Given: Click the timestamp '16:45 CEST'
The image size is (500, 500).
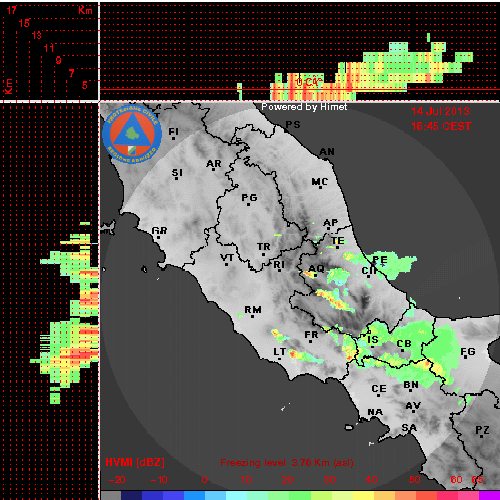Looking at the screenshot, I should click(x=441, y=126).
